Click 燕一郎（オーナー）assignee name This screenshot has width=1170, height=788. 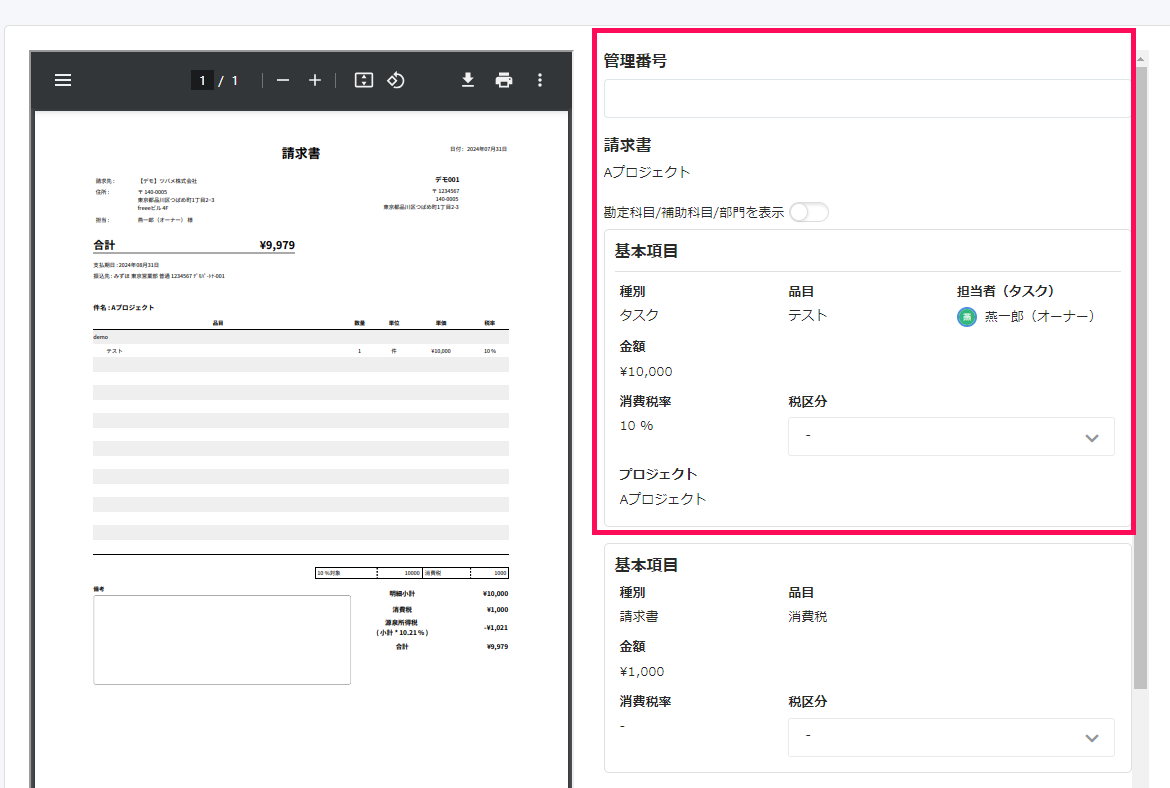tap(1039, 316)
